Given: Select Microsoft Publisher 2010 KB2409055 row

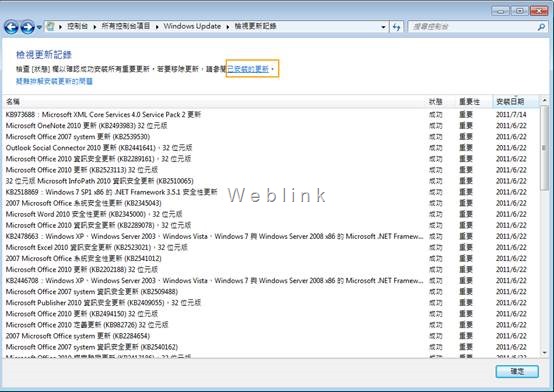Looking at the screenshot, I should (x=271, y=303).
